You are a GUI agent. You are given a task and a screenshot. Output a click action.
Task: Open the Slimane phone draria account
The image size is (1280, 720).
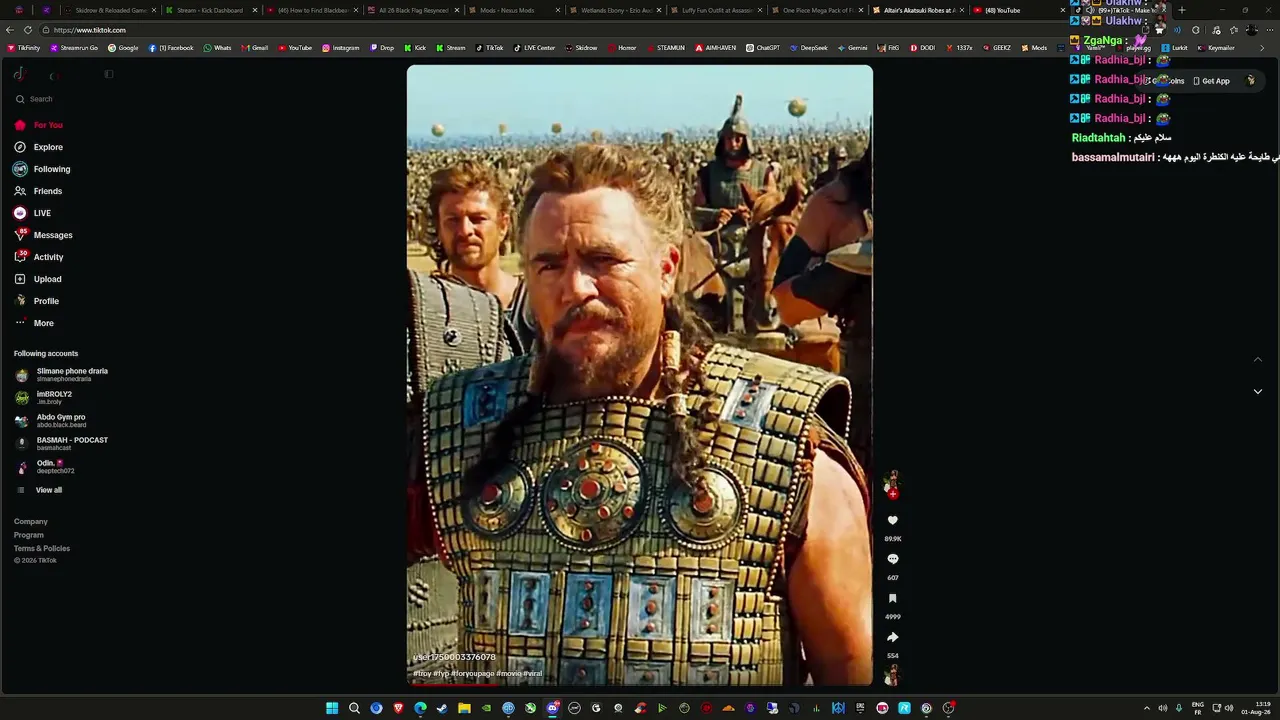pos(61,375)
